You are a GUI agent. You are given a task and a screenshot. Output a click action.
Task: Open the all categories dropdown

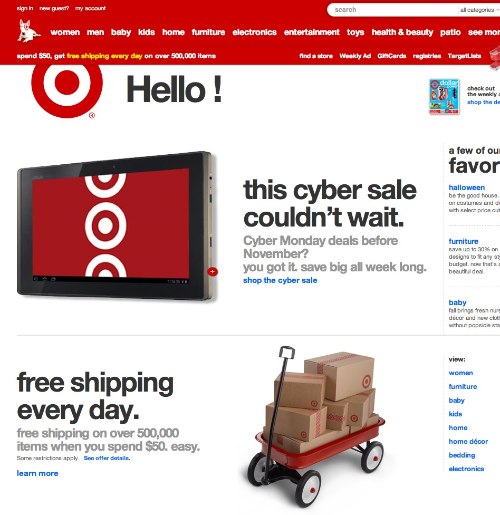coord(479,10)
